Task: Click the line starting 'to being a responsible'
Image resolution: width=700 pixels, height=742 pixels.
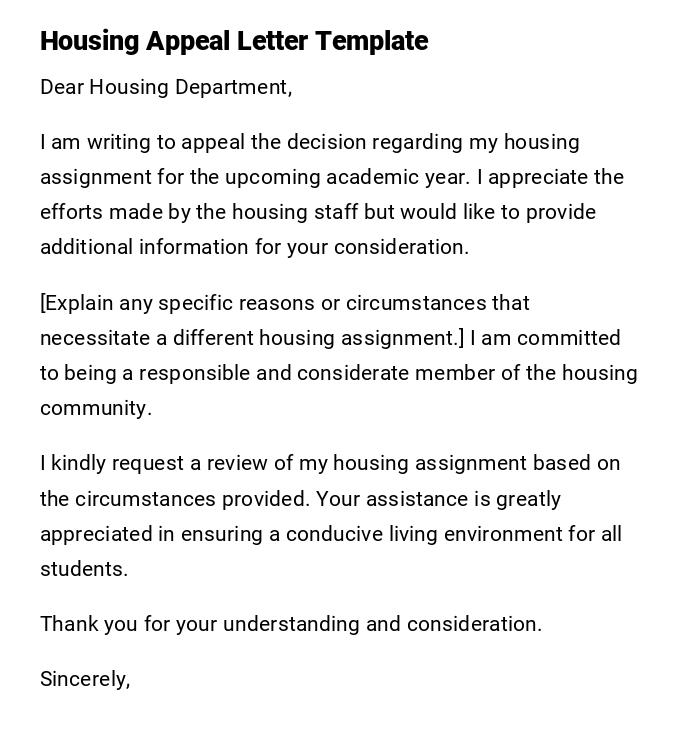Action: coord(339,373)
